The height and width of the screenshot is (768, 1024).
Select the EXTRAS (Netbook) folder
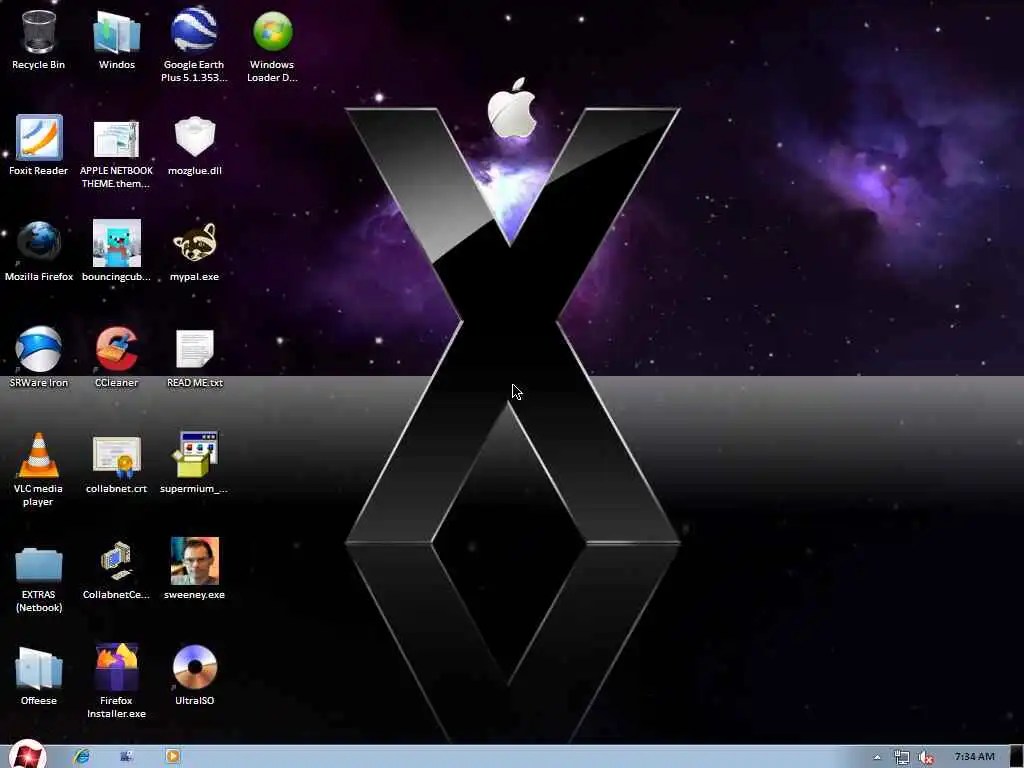[x=39, y=564]
